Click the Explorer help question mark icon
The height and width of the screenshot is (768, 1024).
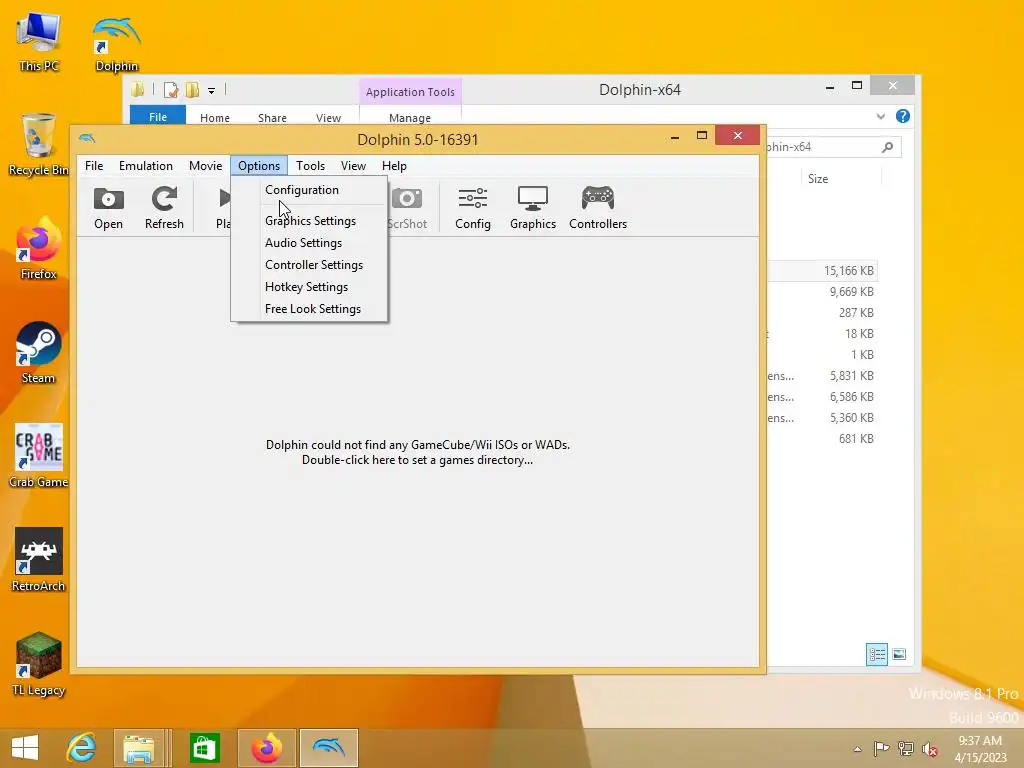[x=903, y=116]
